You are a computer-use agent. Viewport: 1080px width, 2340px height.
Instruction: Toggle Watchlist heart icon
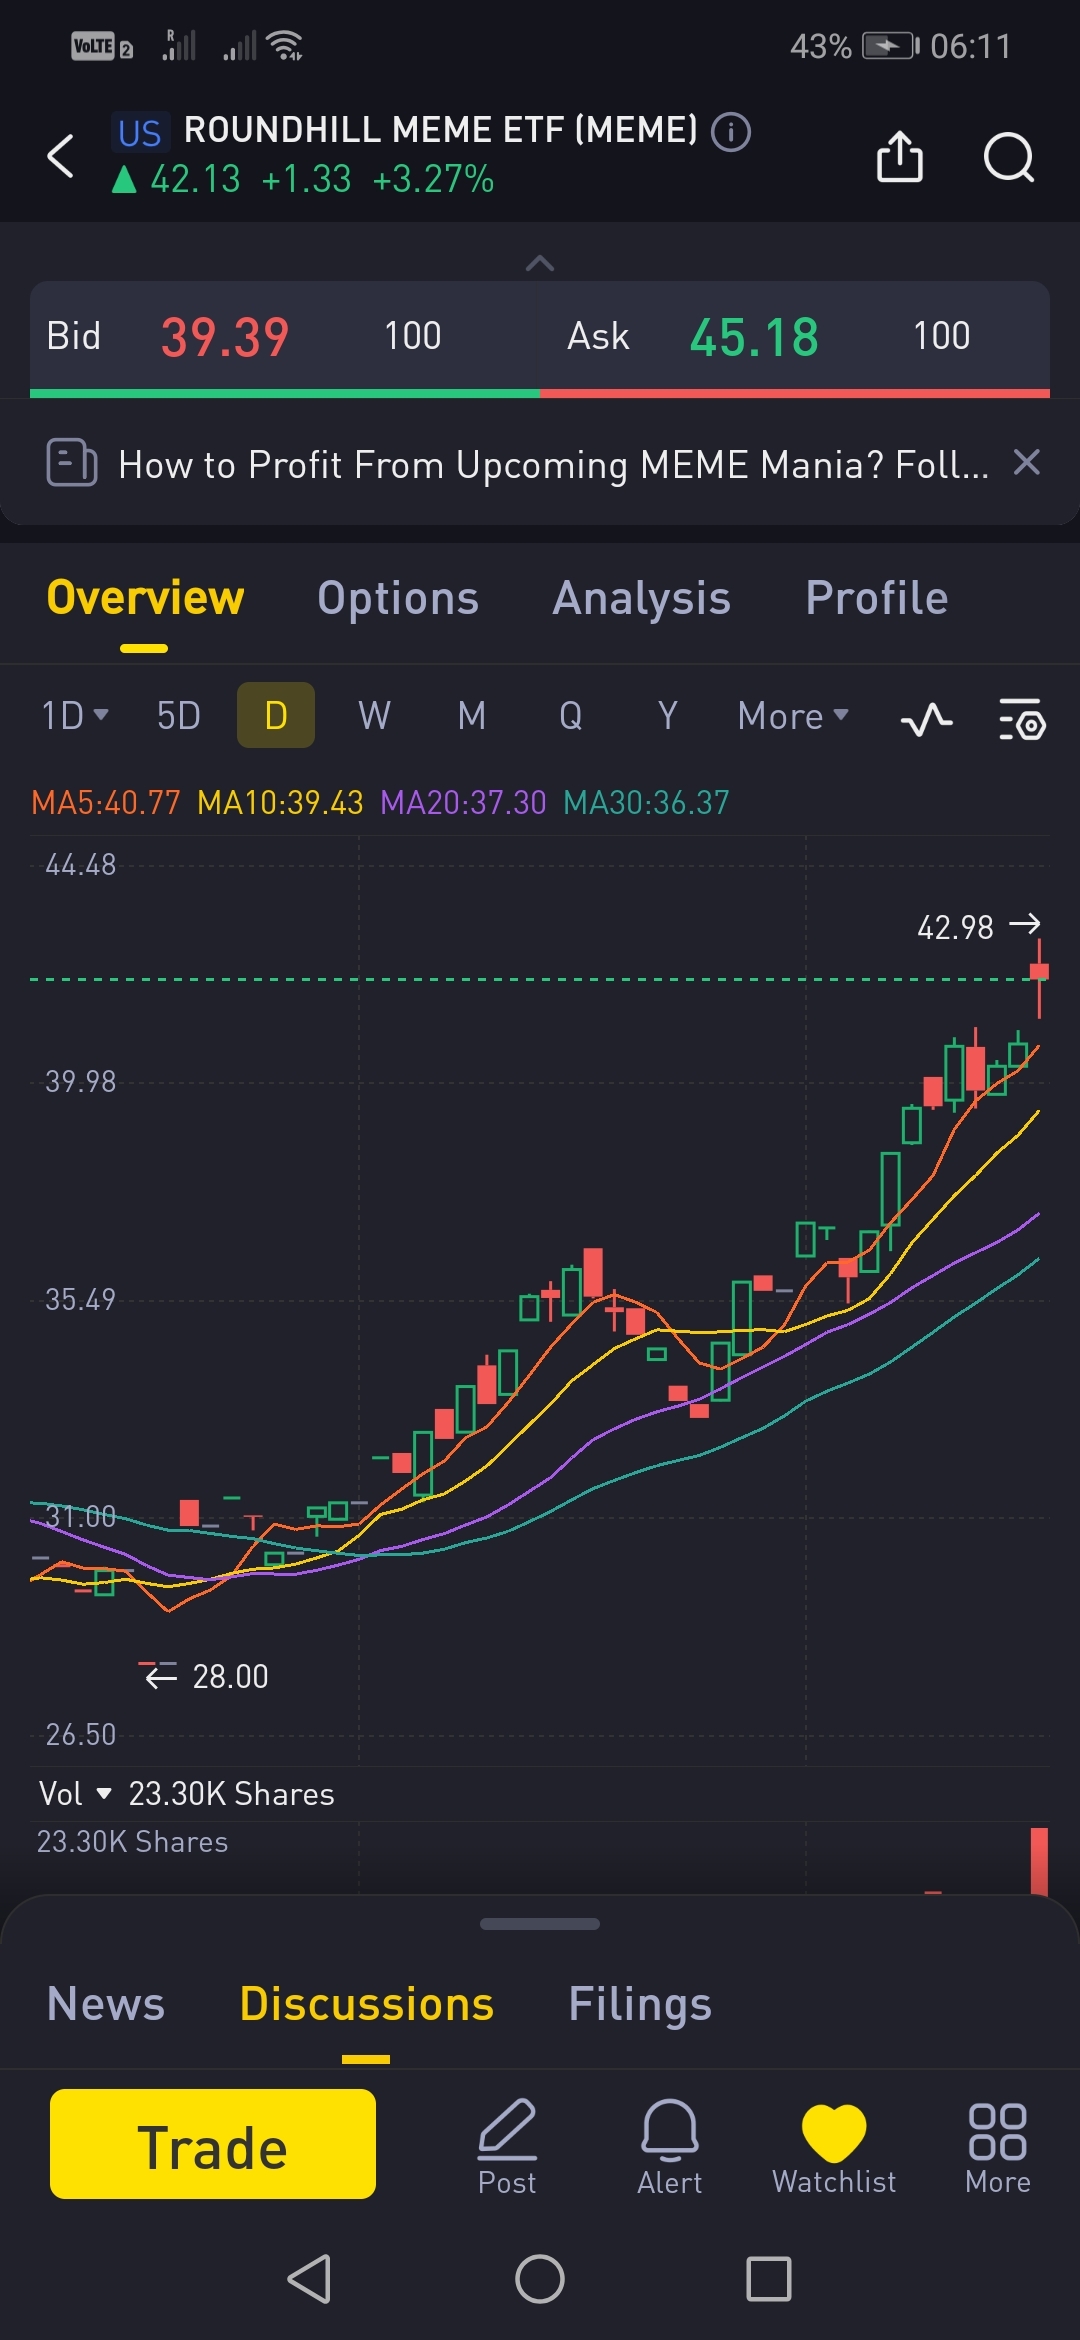[834, 2146]
